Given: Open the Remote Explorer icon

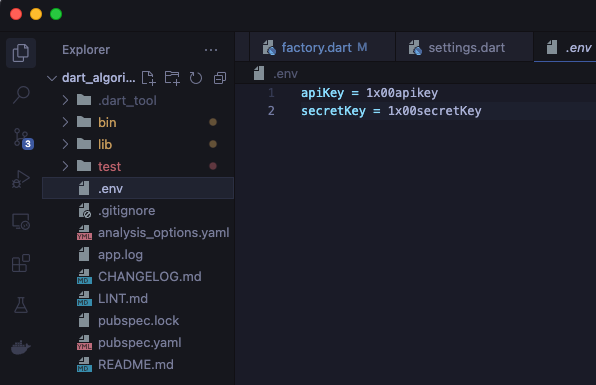Looking at the screenshot, I should pyautogui.click(x=21, y=222).
